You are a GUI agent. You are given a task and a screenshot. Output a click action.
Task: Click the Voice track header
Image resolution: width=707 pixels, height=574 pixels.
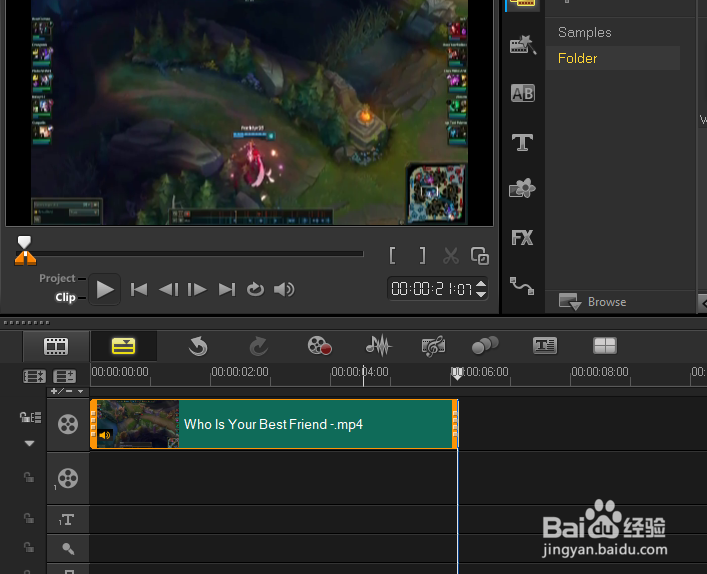(68, 549)
